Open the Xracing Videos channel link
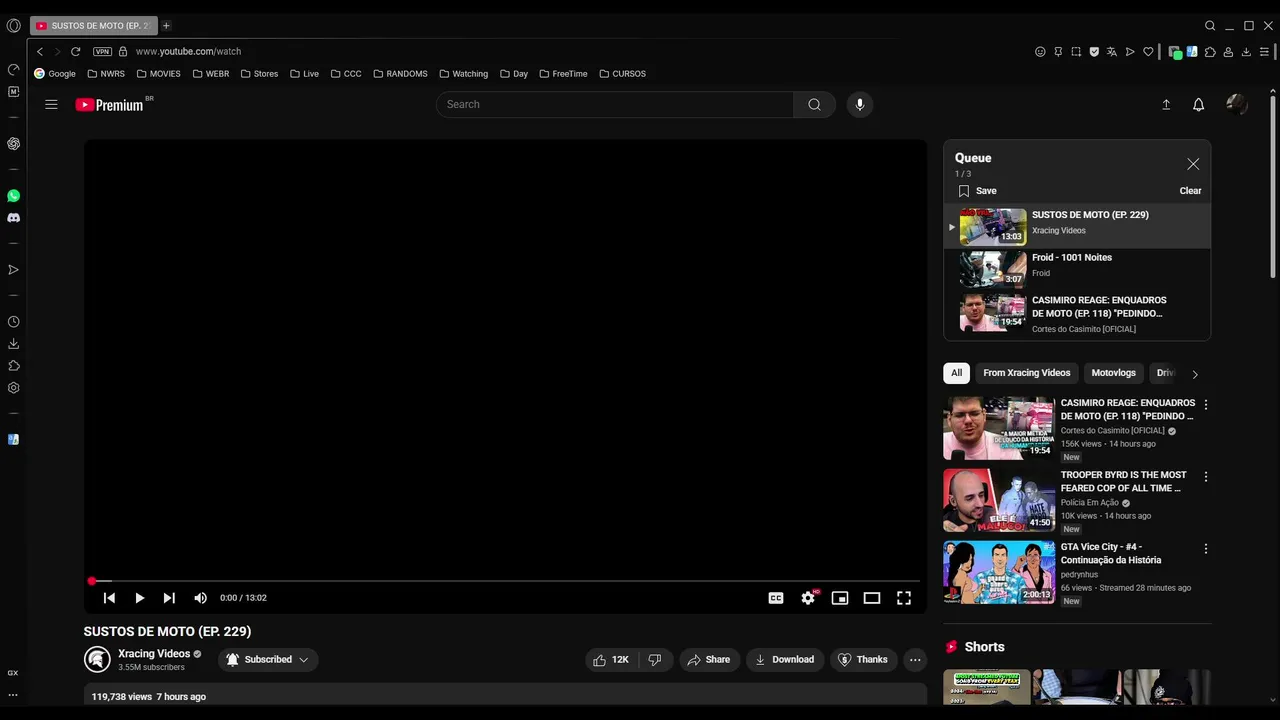 pos(154,654)
